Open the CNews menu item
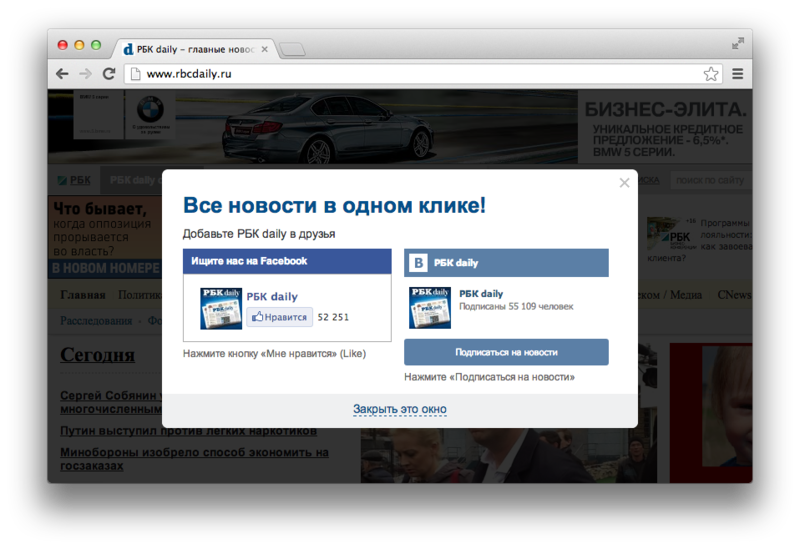The width and height of the screenshot is (800, 549). pyautogui.click(x=734, y=295)
